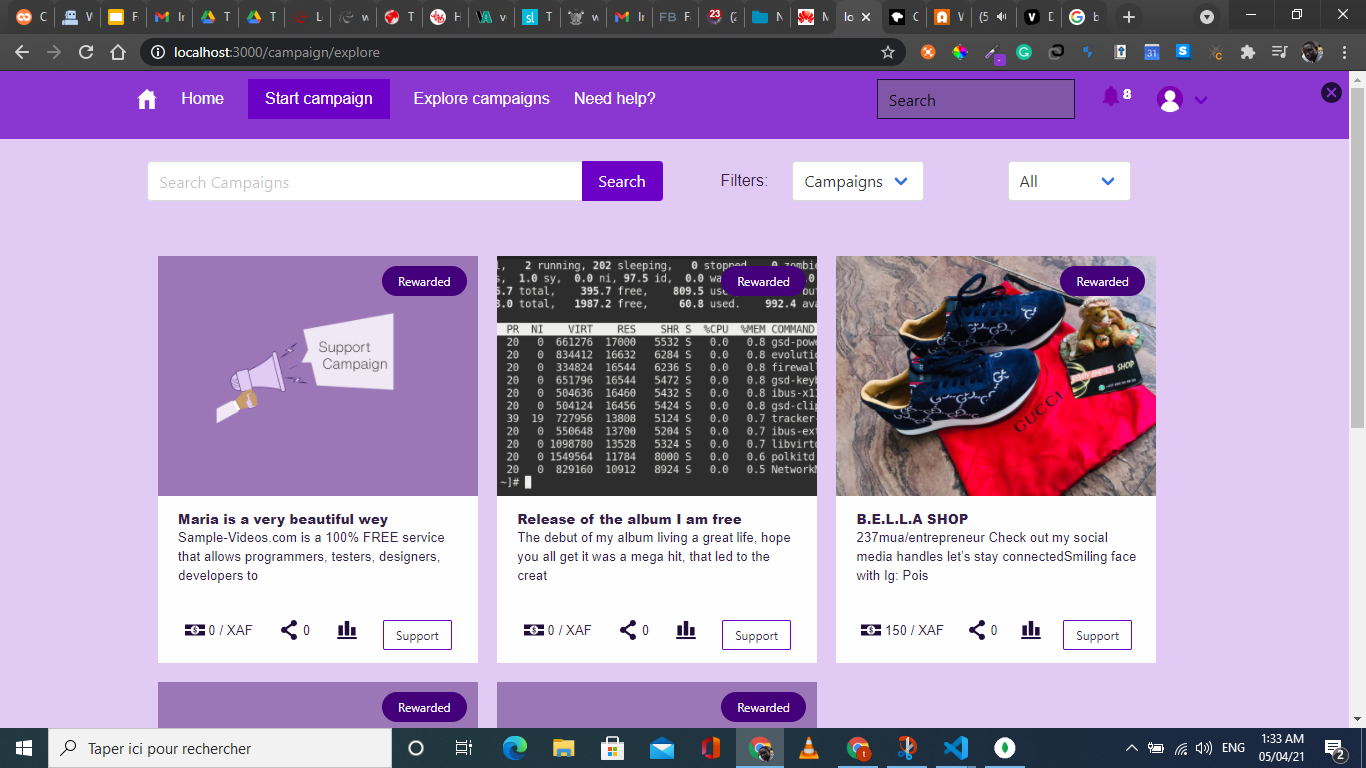
Task: Open the Explore campaigns nav item
Action: click(x=482, y=98)
